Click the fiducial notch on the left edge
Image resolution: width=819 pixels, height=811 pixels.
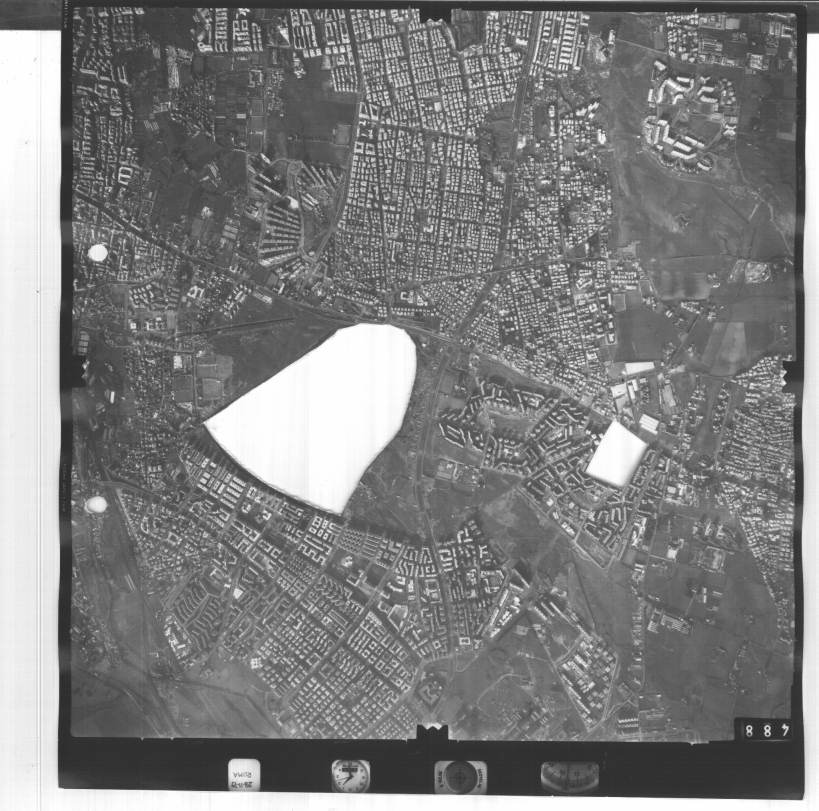(74, 372)
